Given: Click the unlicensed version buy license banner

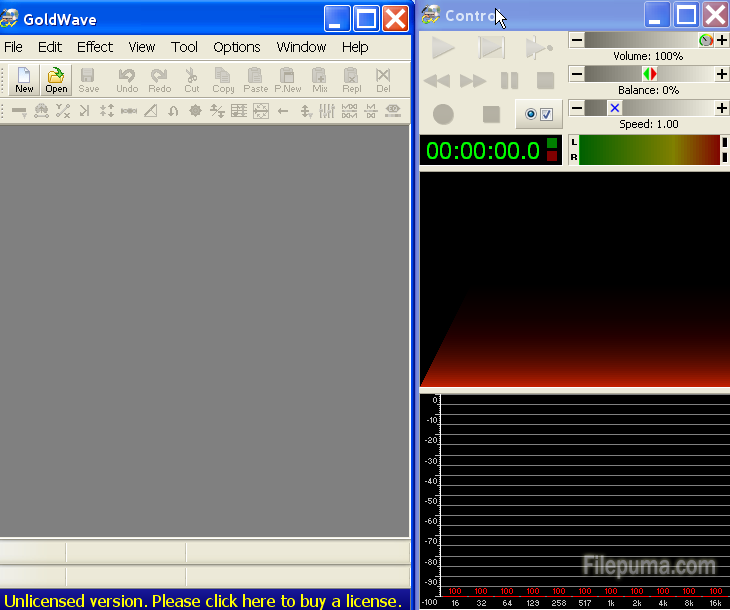Looking at the screenshot, I should 203,601.
